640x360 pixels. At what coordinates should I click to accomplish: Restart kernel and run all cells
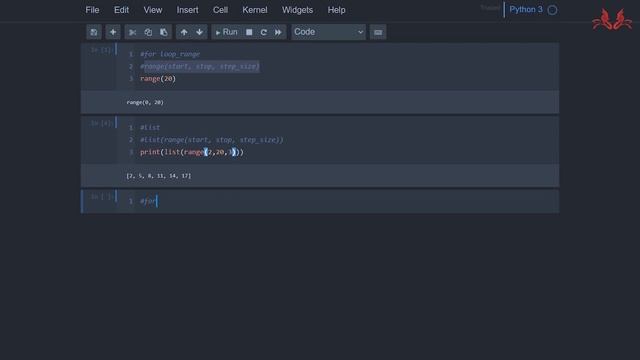coord(278,32)
